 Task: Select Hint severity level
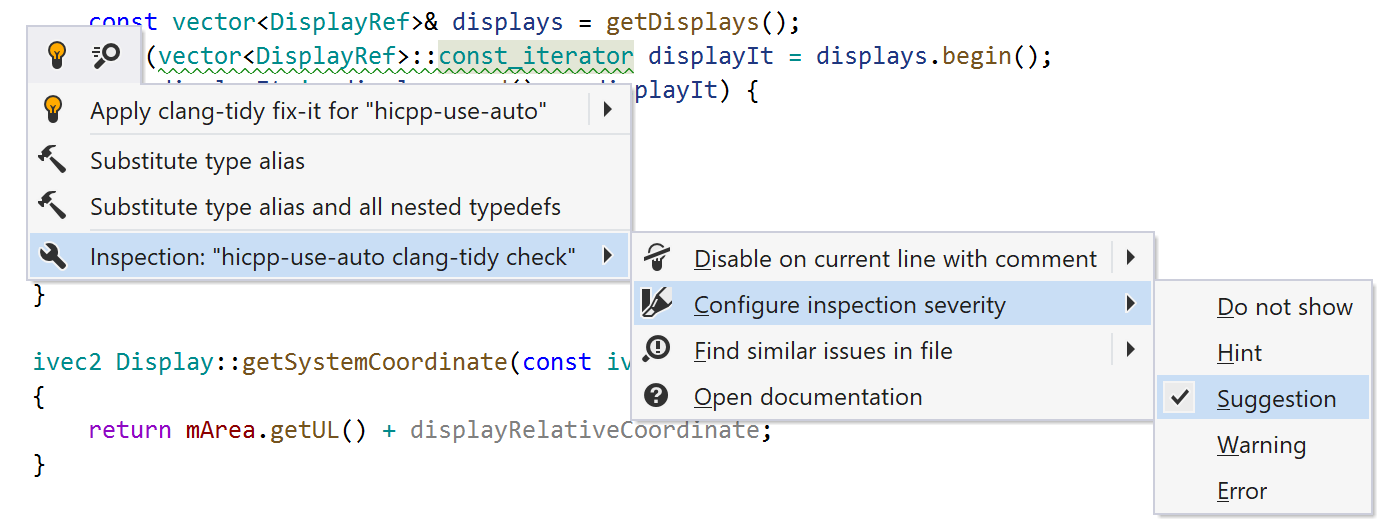1239,353
